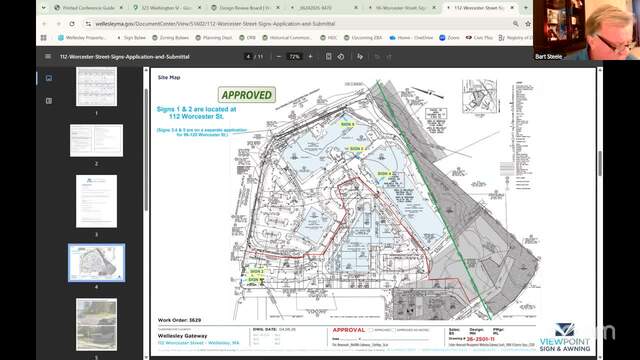Viewport: 640px width, 360px height.
Task: Click the PDF vertical scrollbar thumb
Action: click(x=600, y=163)
